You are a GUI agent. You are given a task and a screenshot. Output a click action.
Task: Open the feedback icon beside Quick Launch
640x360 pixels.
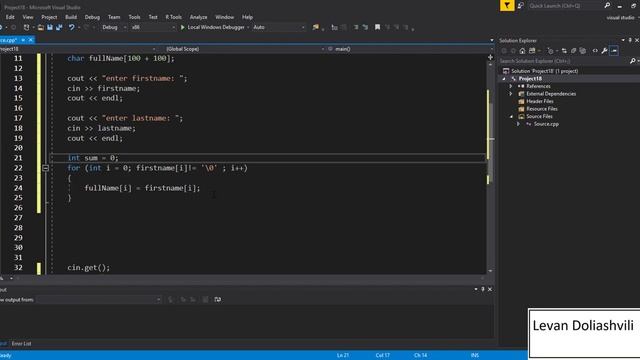coord(520,6)
